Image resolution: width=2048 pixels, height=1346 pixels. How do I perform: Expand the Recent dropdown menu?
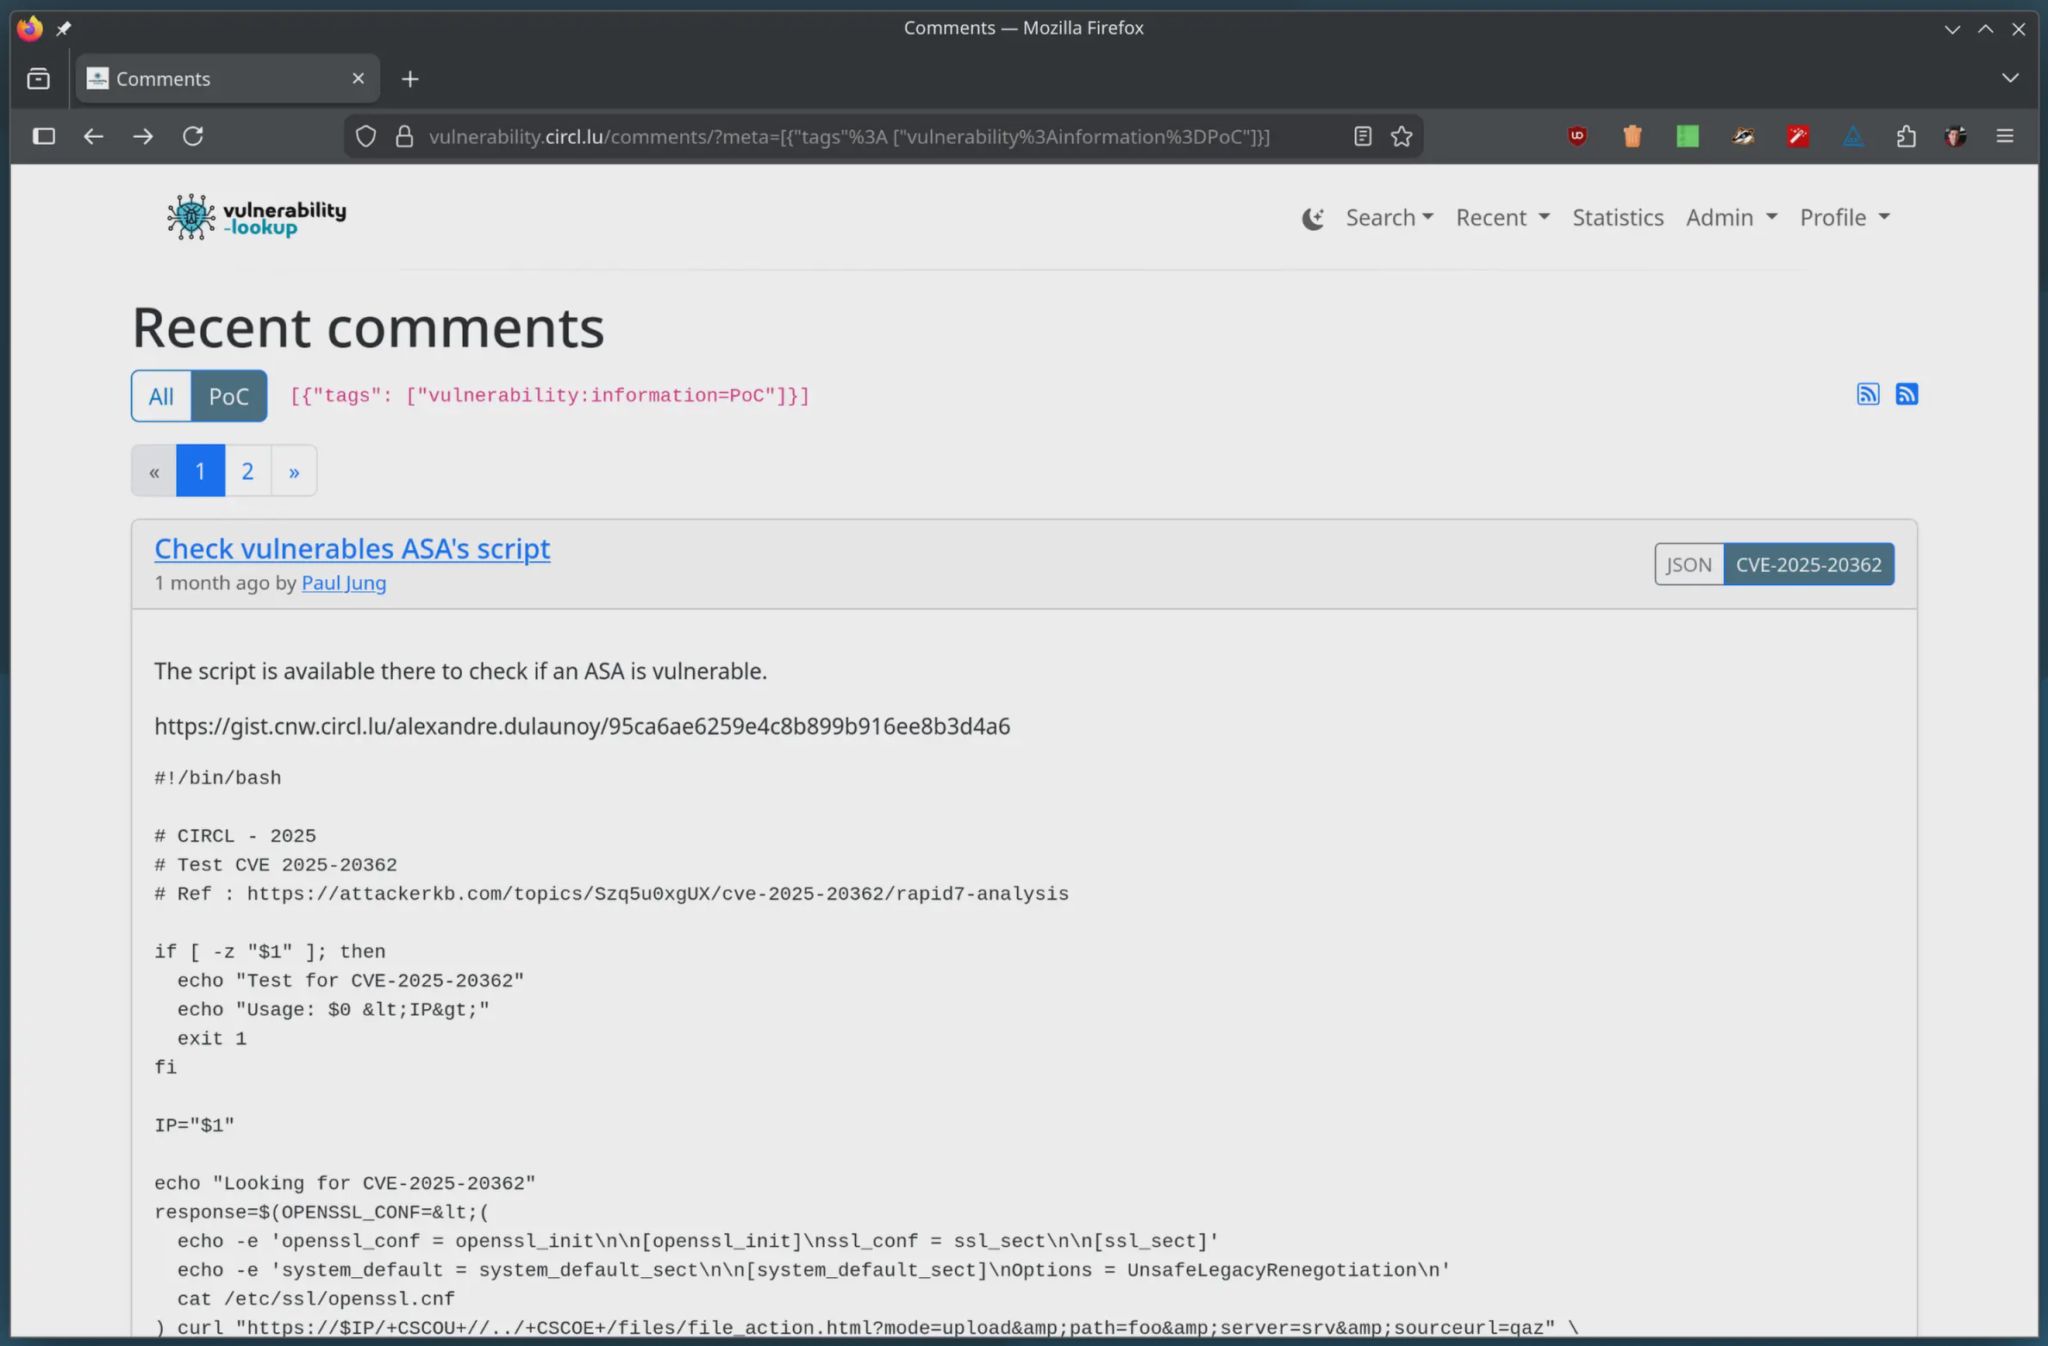tap(1502, 218)
